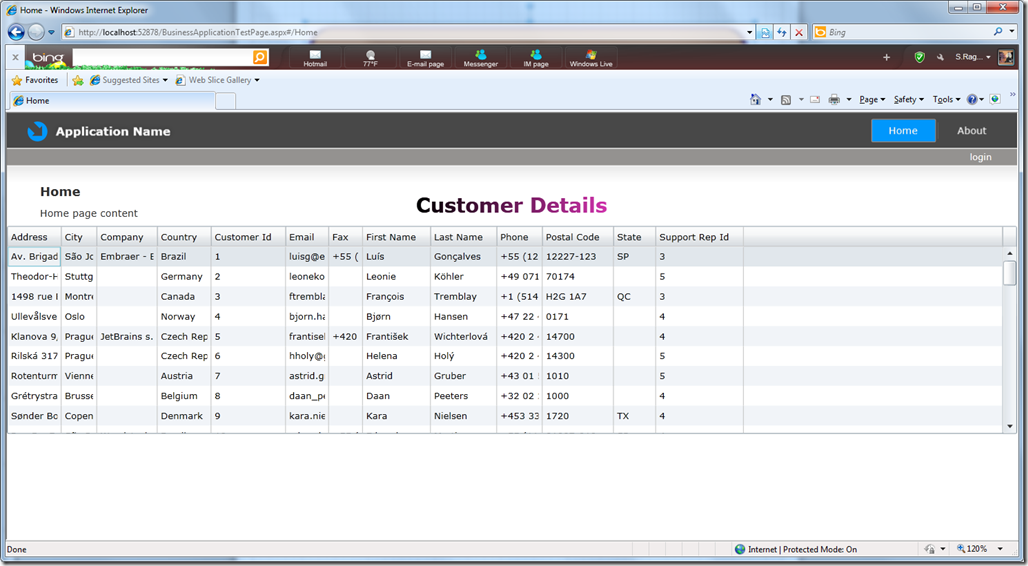Click the Add to Favorites bar star icon
The height and width of the screenshot is (566, 1028).
coord(78,80)
